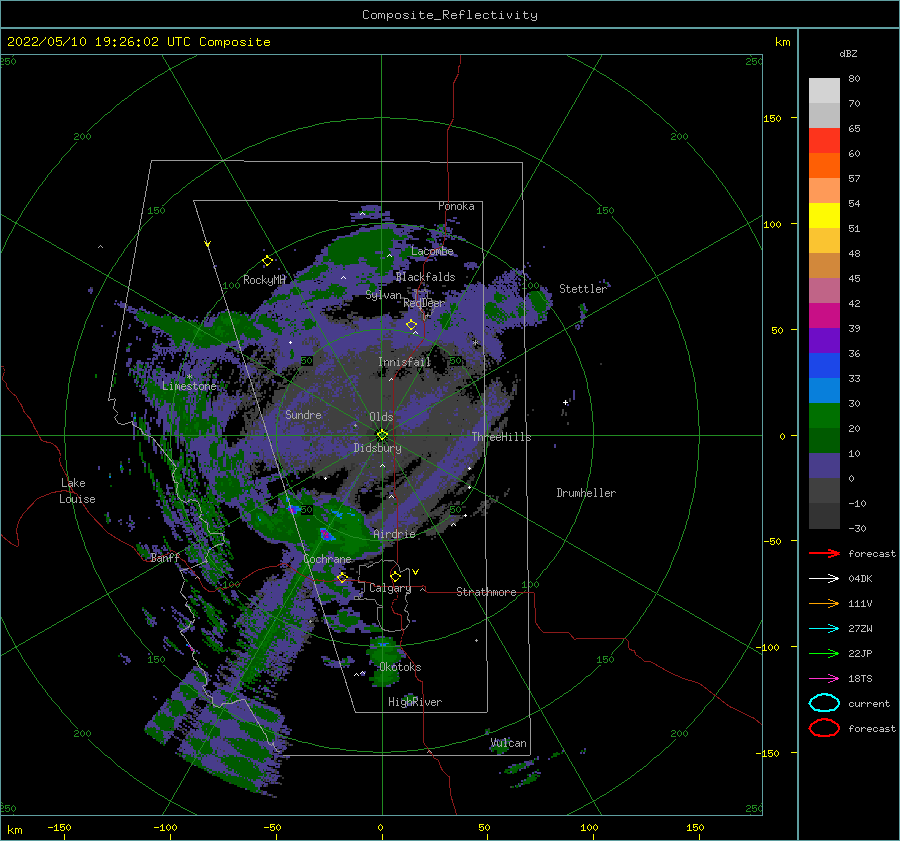Click the Cochrane city label
The width and height of the screenshot is (900, 841).
[x=327, y=559]
